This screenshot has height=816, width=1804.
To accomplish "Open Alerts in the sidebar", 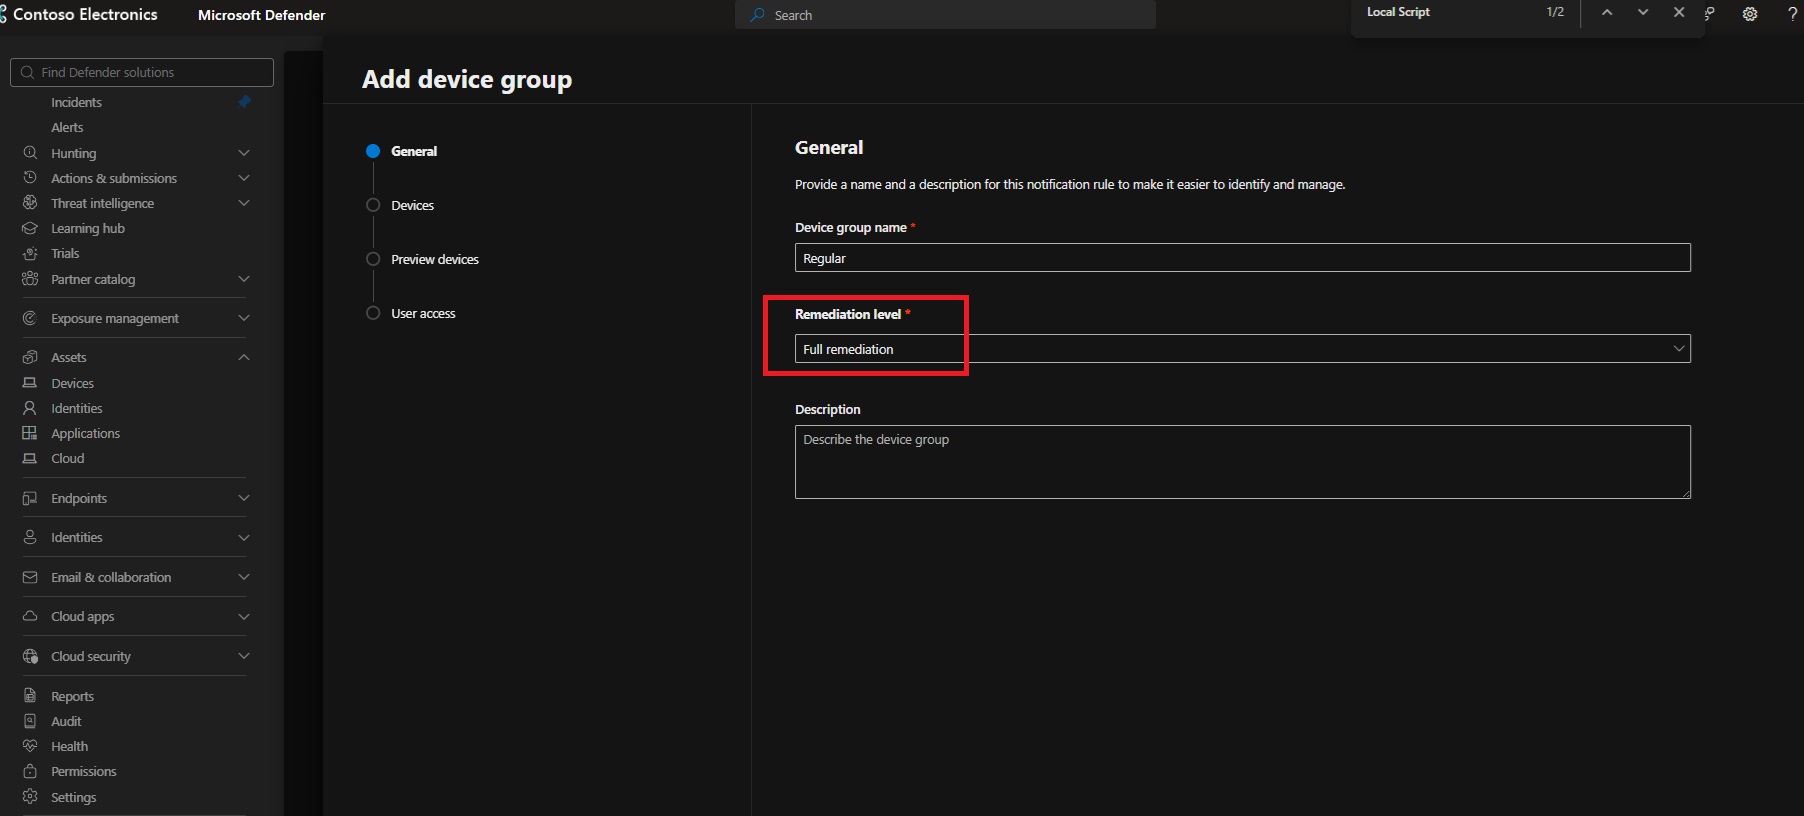I will click(x=67, y=127).
